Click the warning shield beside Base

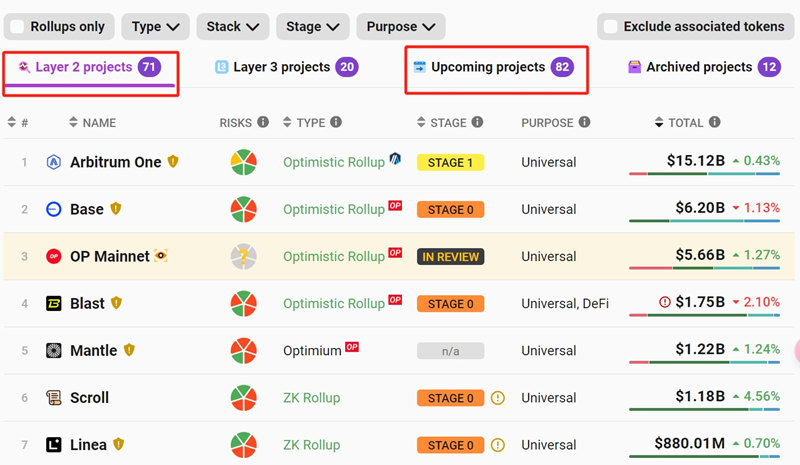[x=116, y=209]
